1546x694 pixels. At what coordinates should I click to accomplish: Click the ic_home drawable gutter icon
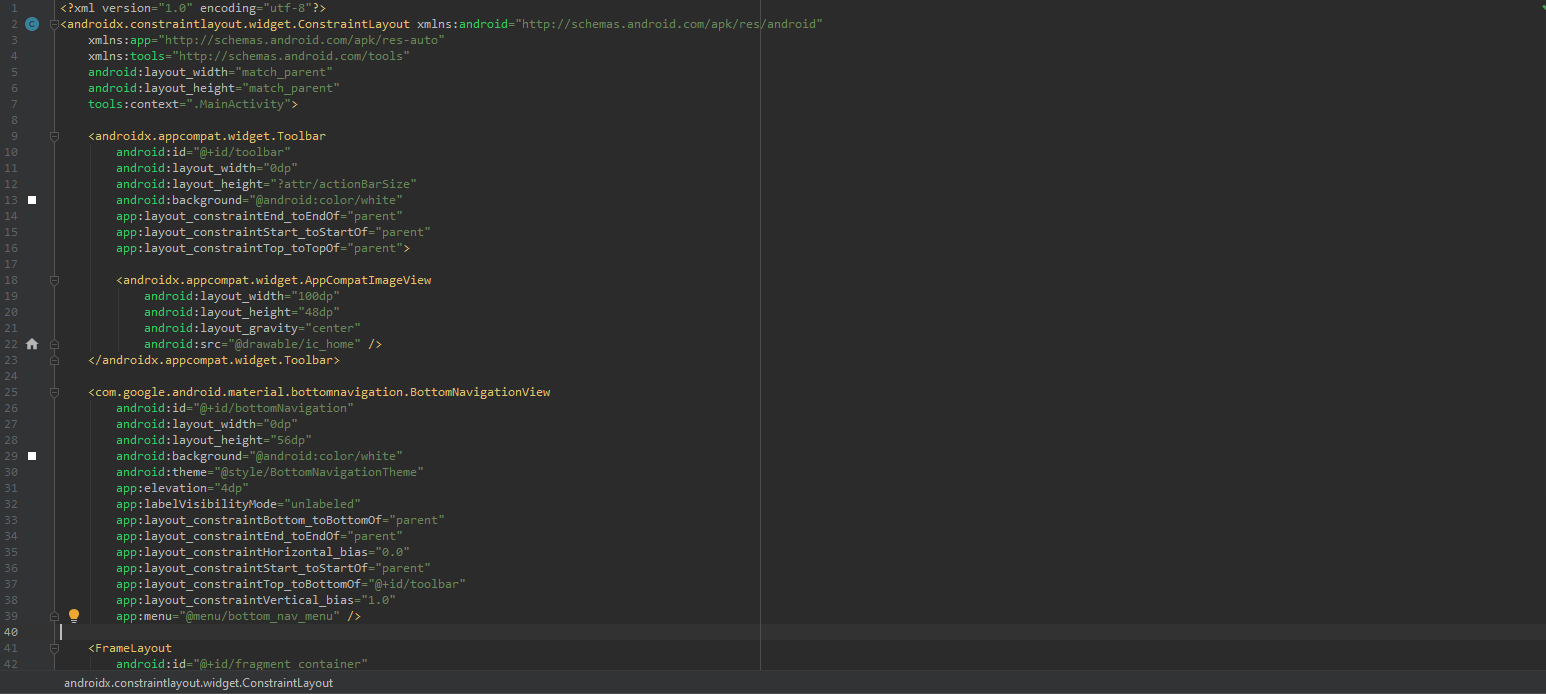[x=32, y=344]
